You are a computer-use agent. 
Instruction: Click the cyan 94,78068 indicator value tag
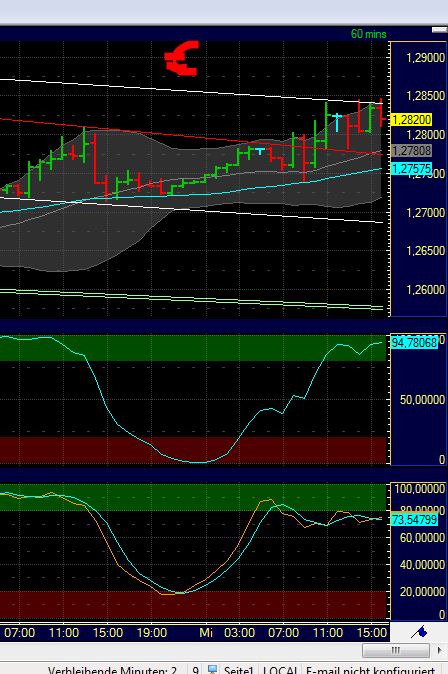(x=414, y=343)
